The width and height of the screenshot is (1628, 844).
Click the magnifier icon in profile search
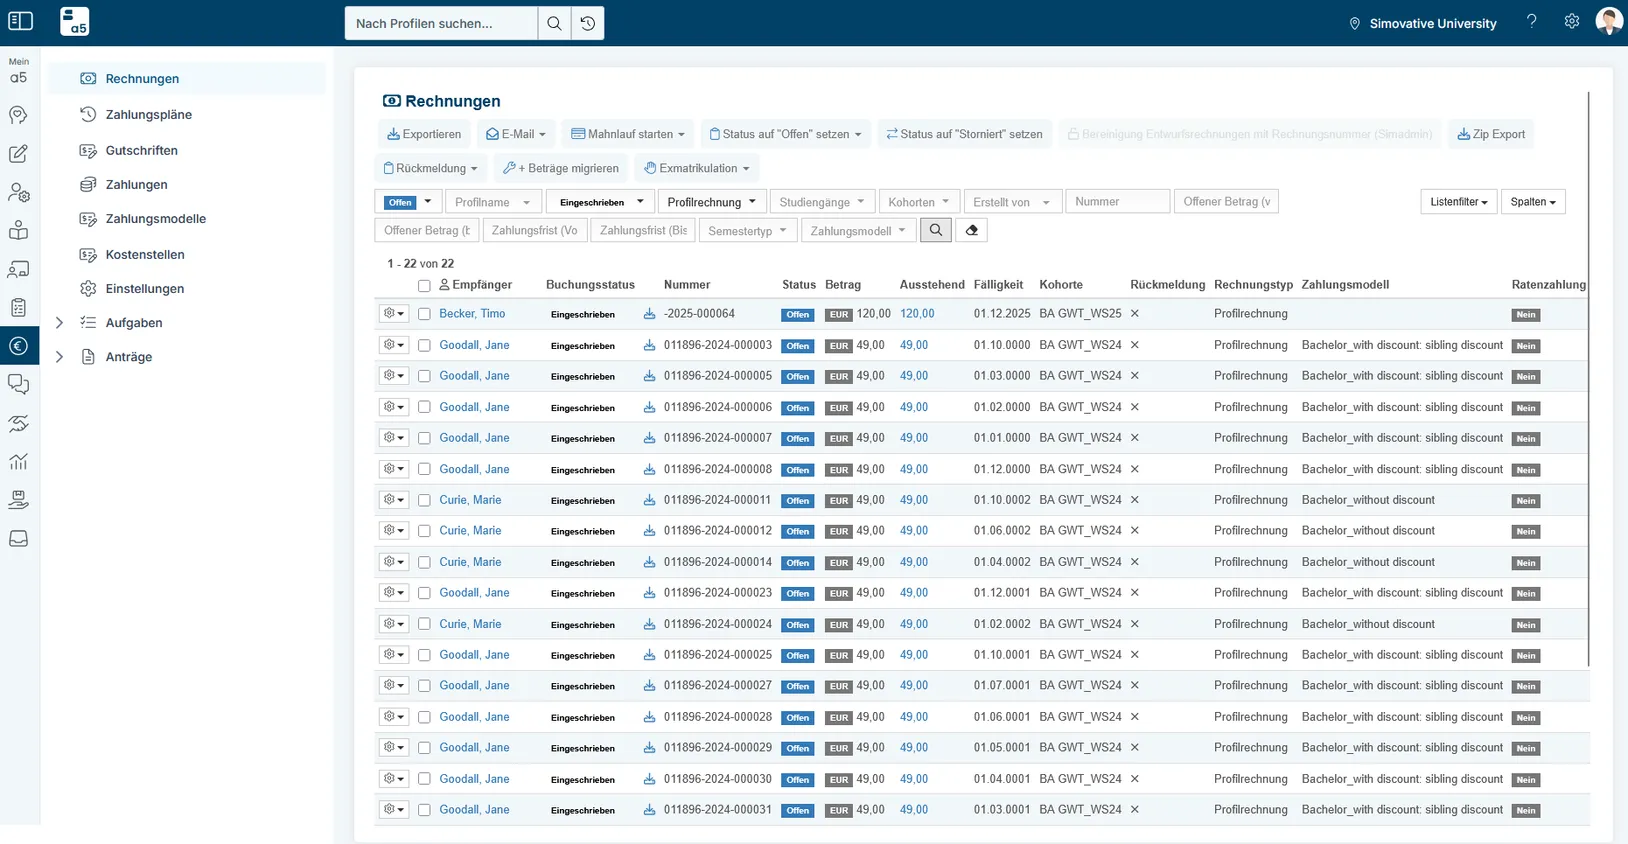tap(554, 23)
